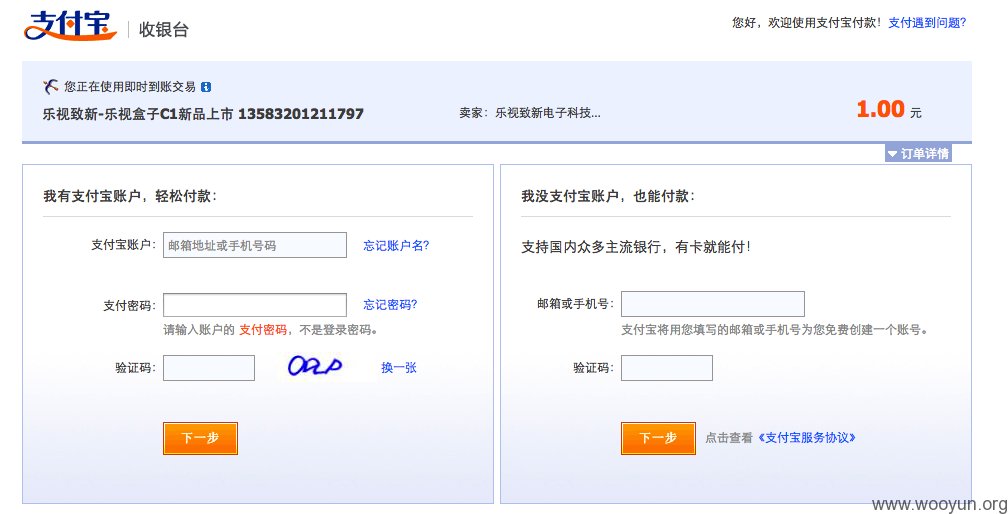Open the 《支付宝服务协议》 link
Image resolution: width=1008 pixels, height=514 pixels.
coord(807,438)
